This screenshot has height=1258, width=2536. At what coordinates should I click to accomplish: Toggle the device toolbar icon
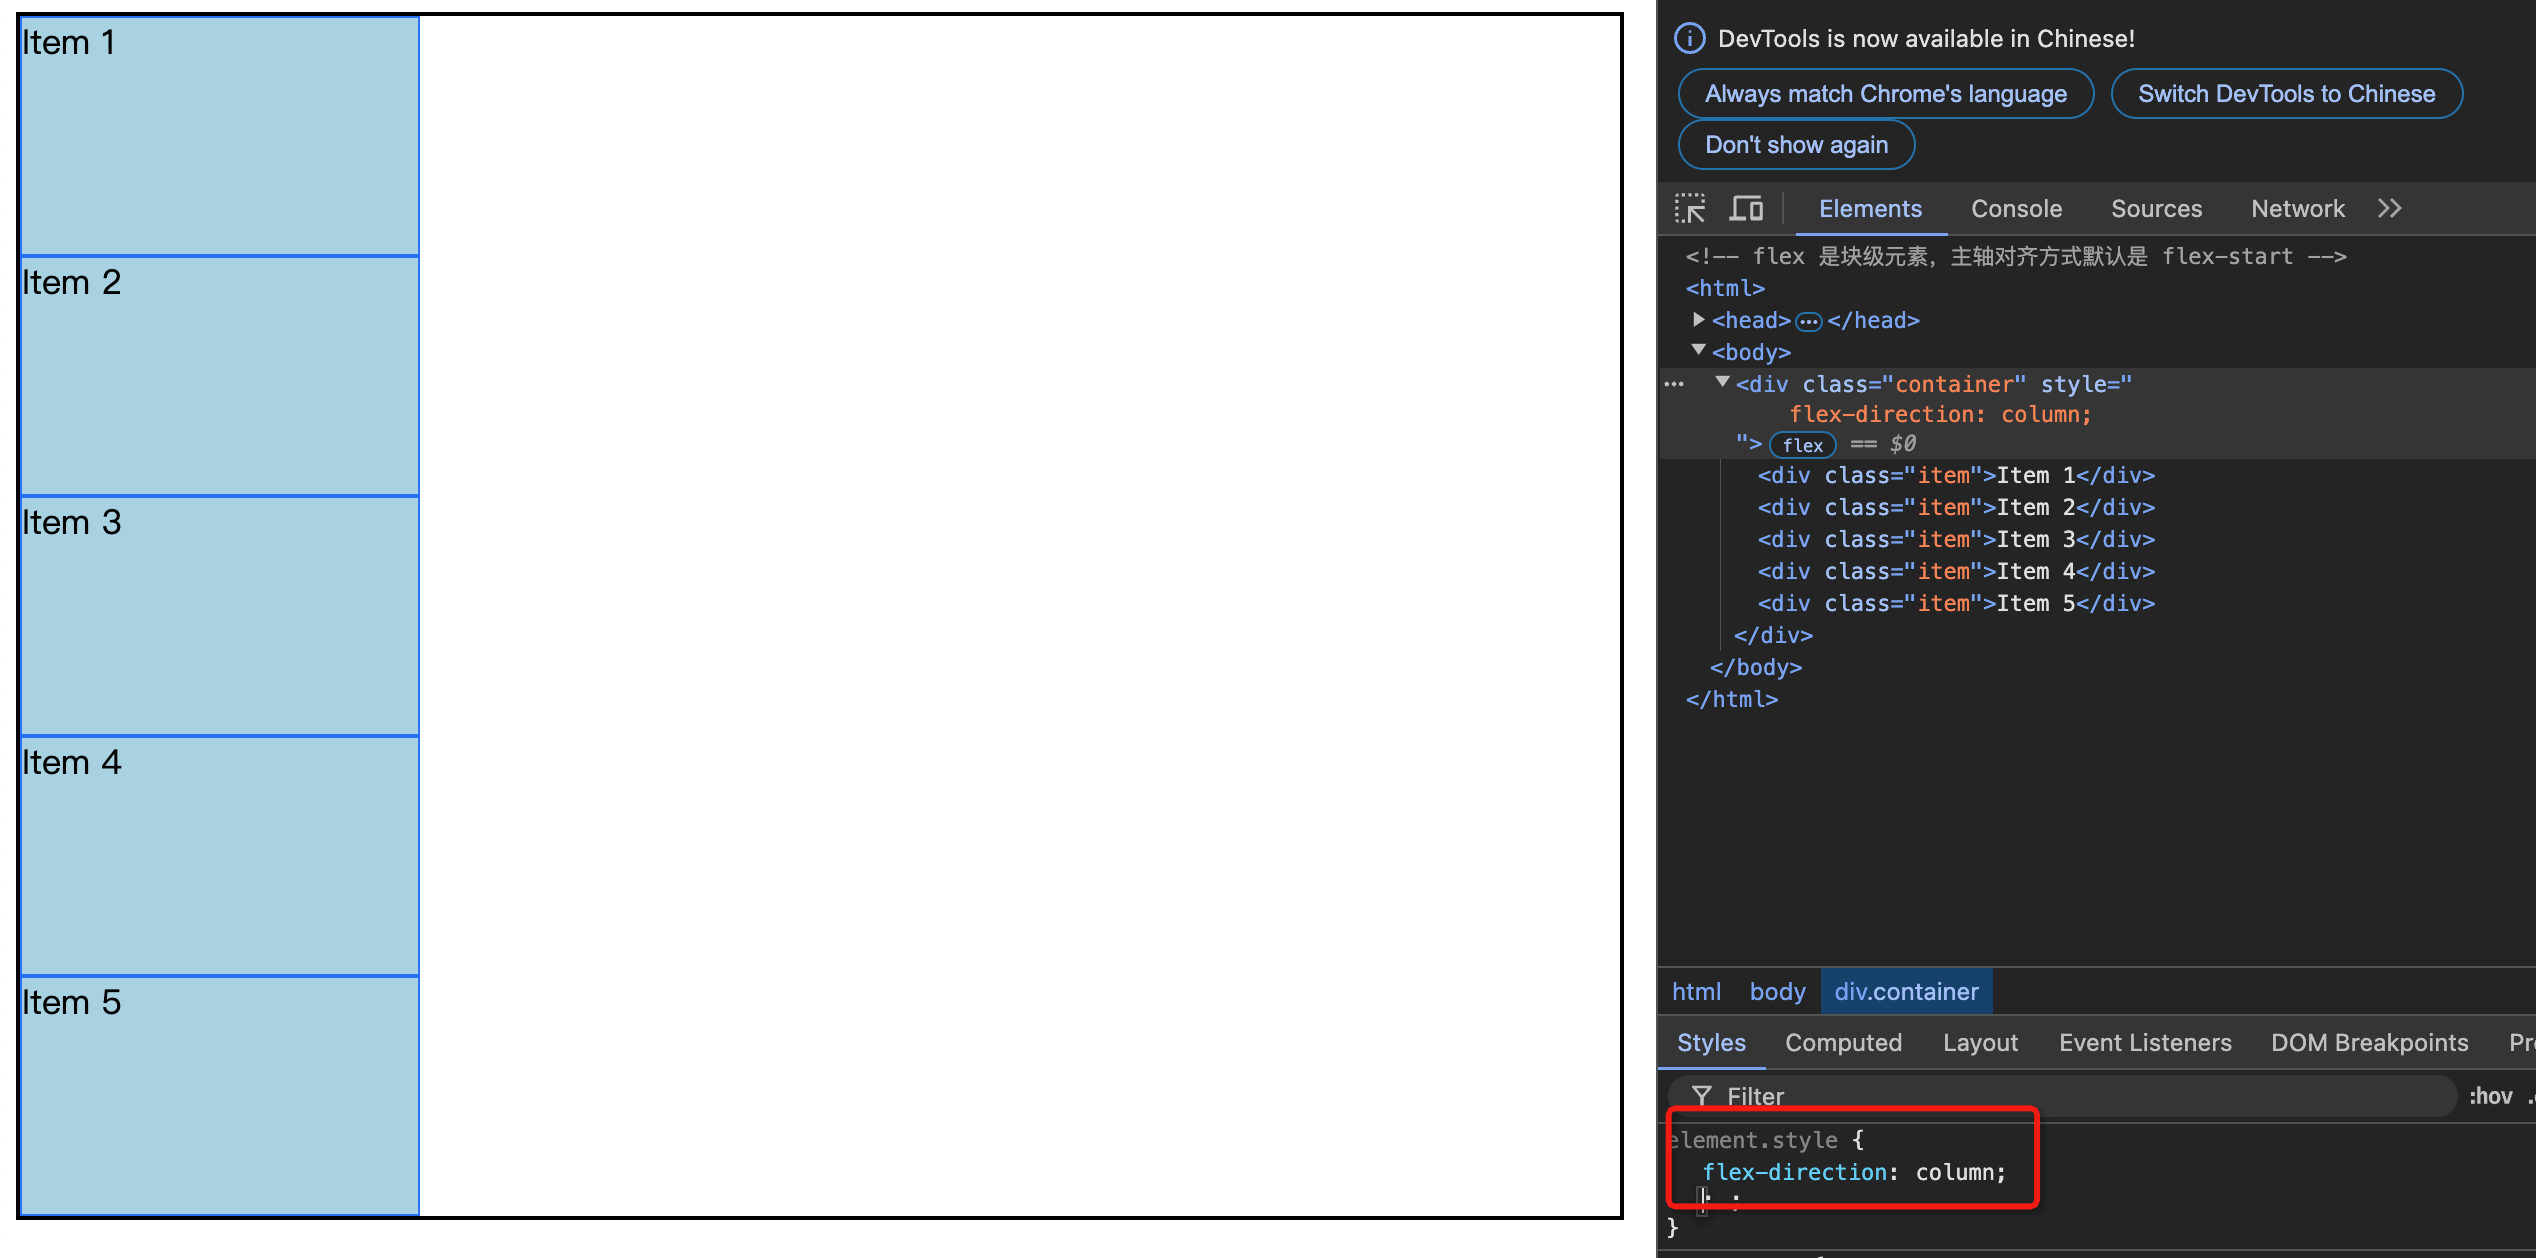coord(1746,208)
